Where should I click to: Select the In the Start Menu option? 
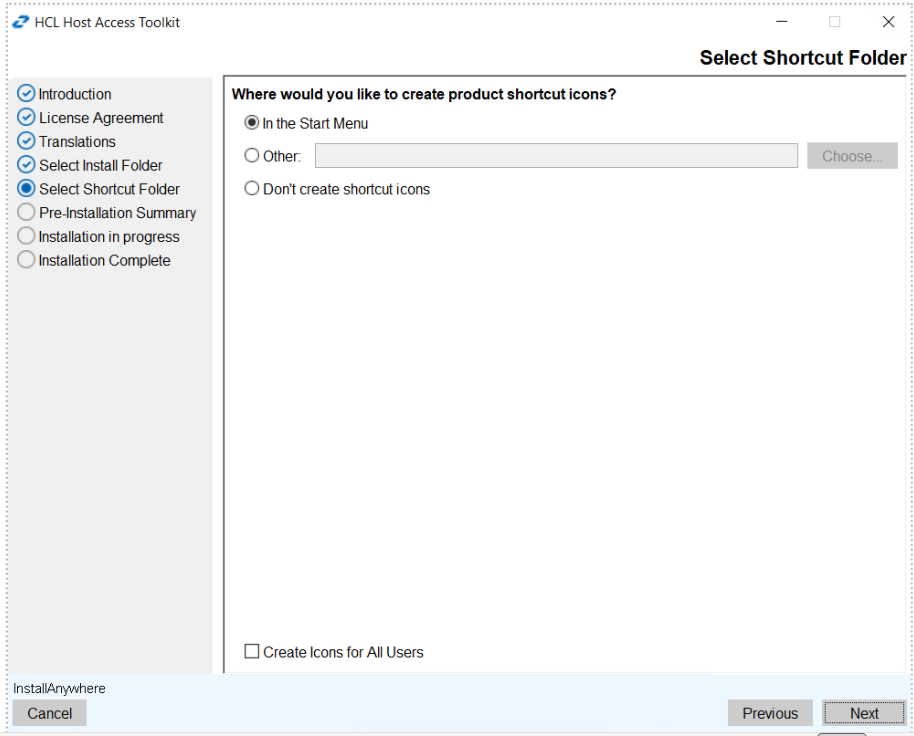pos(252,124)
